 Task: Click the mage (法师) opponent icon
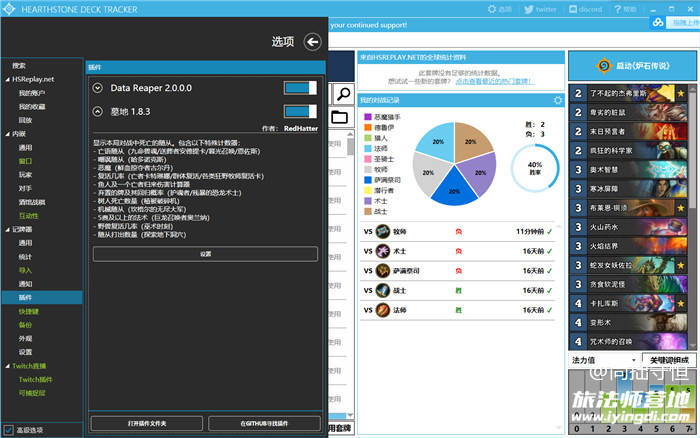(x=383, y=310)
